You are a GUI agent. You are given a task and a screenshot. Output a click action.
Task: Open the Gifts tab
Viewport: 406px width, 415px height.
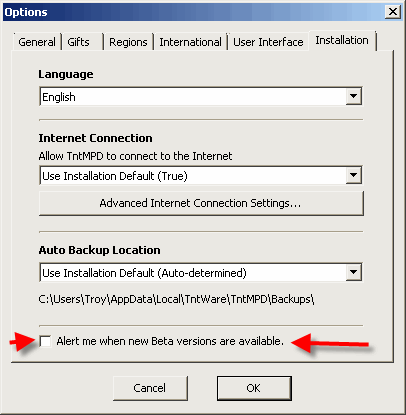[82, 42]
